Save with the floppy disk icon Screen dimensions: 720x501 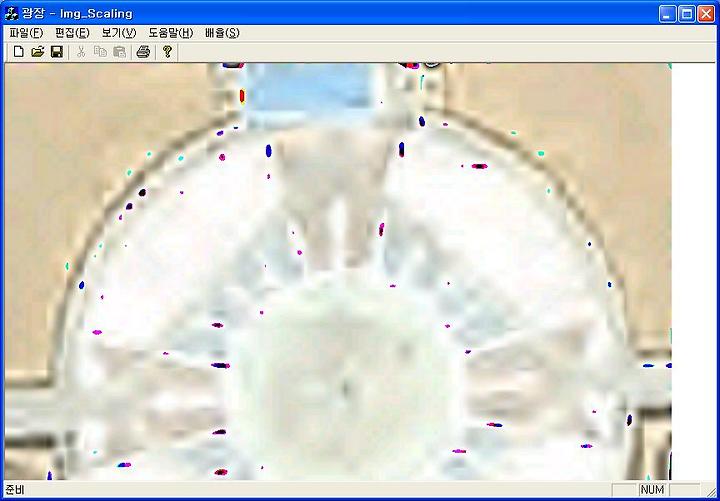point(57,52)
